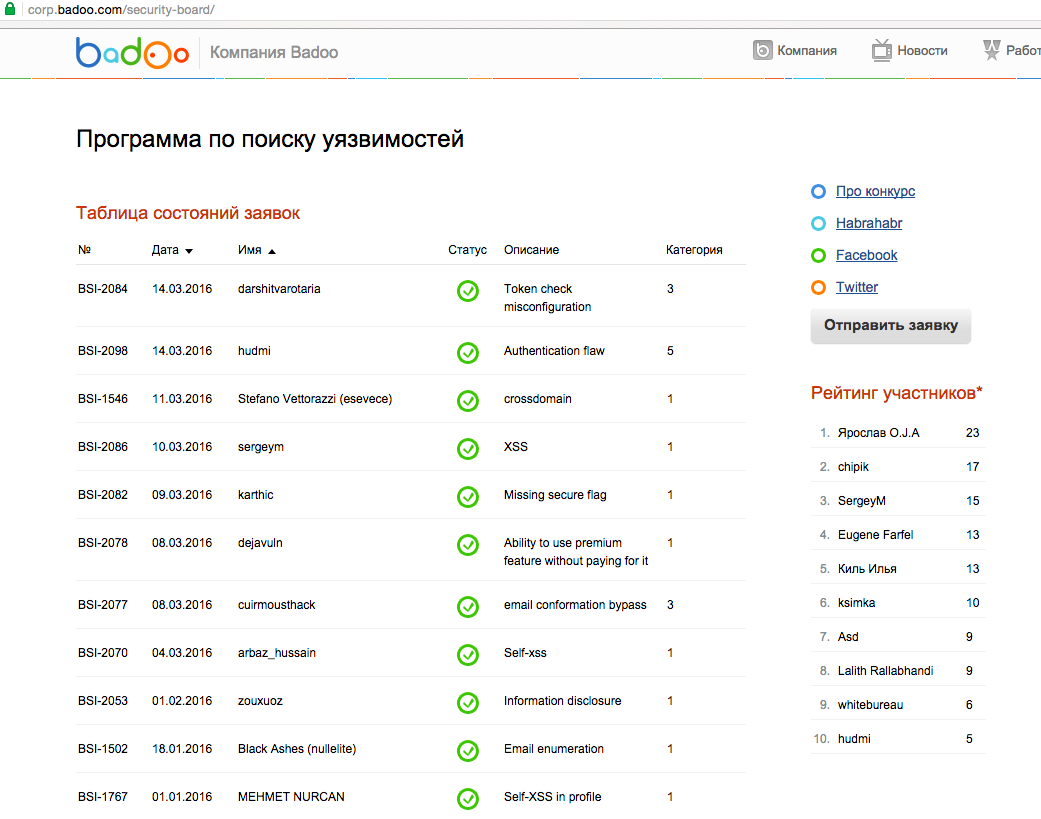Click the Новости TV icon
Screen dimensions: 1041x819
tap(881, 50)
